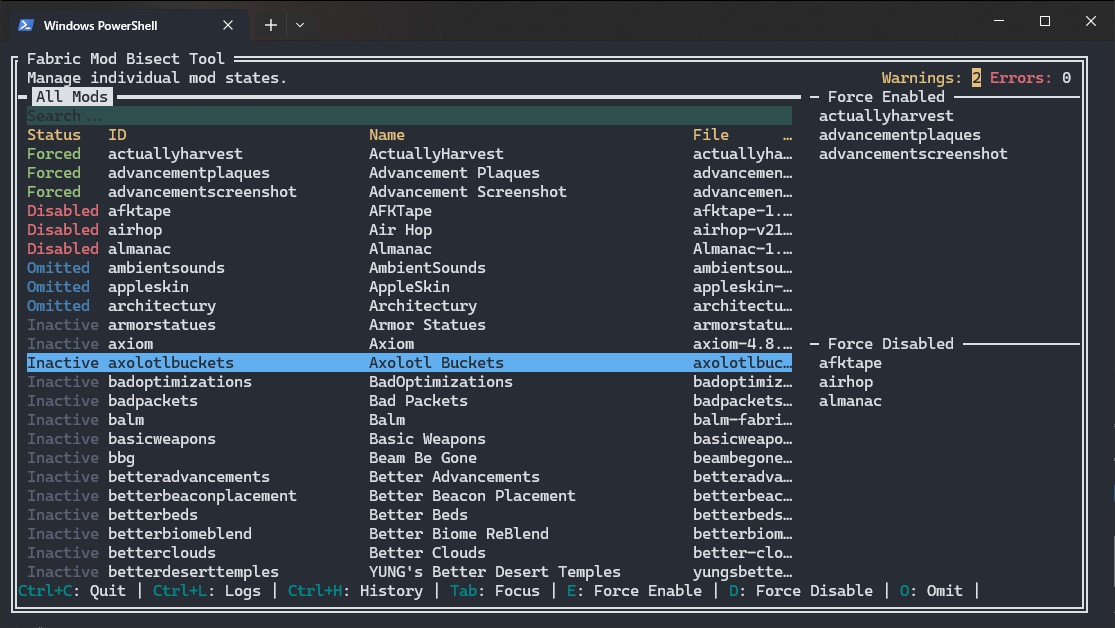Click the Force Disabled panel header

pyautogui.click(x=890, y=344)
